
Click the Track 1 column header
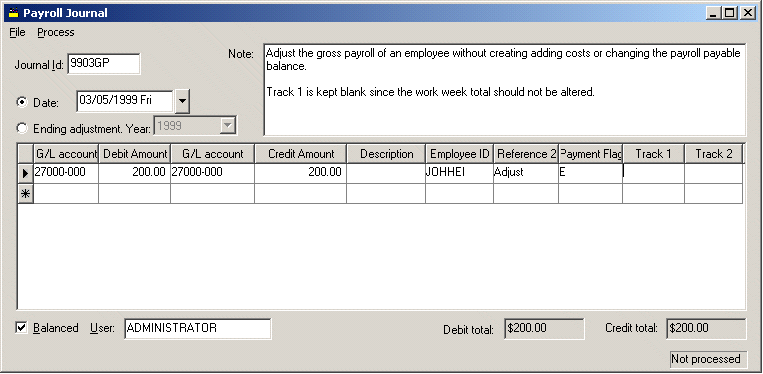654,154
